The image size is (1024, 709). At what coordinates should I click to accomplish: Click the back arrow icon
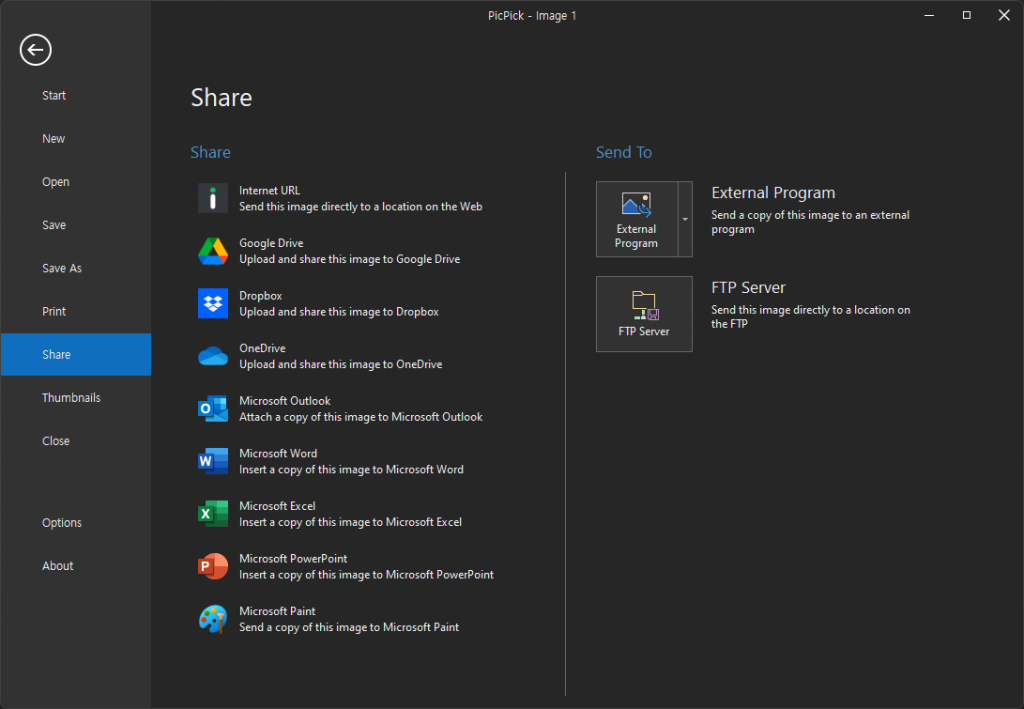pyautogui.click(x=35, y=50)
